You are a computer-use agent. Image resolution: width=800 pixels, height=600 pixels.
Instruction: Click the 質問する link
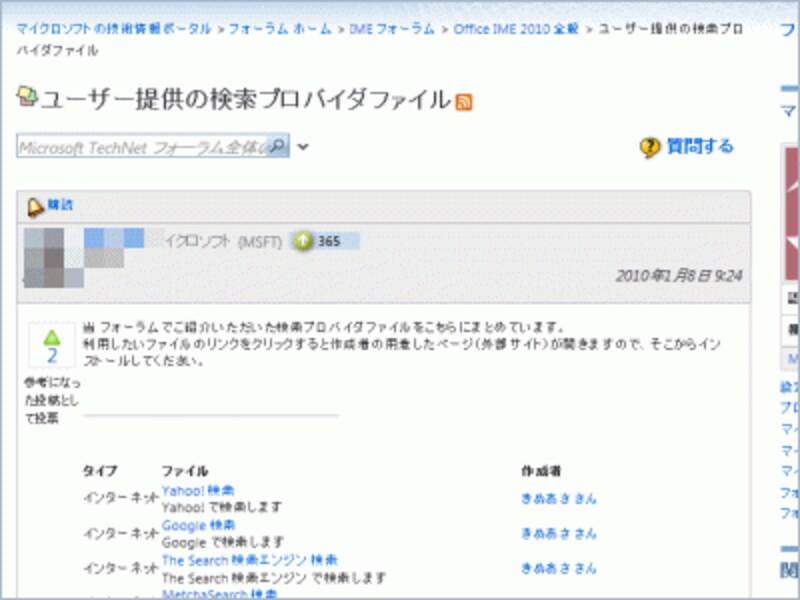(x=700, y=146)
